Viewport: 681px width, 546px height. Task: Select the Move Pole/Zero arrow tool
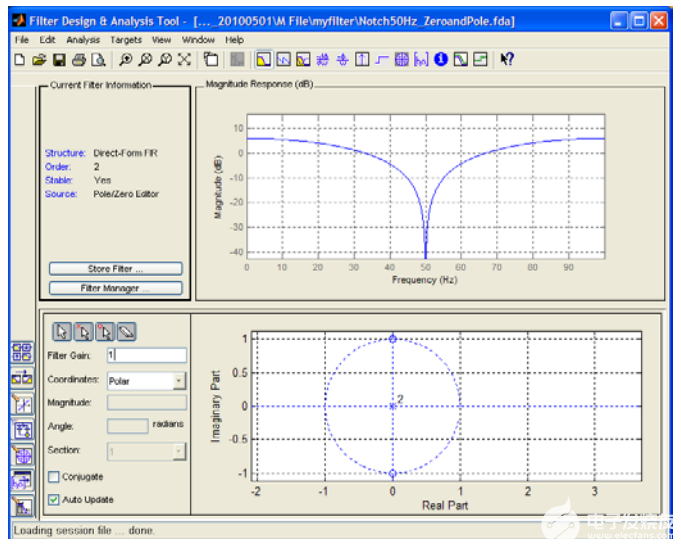[60, 332]
